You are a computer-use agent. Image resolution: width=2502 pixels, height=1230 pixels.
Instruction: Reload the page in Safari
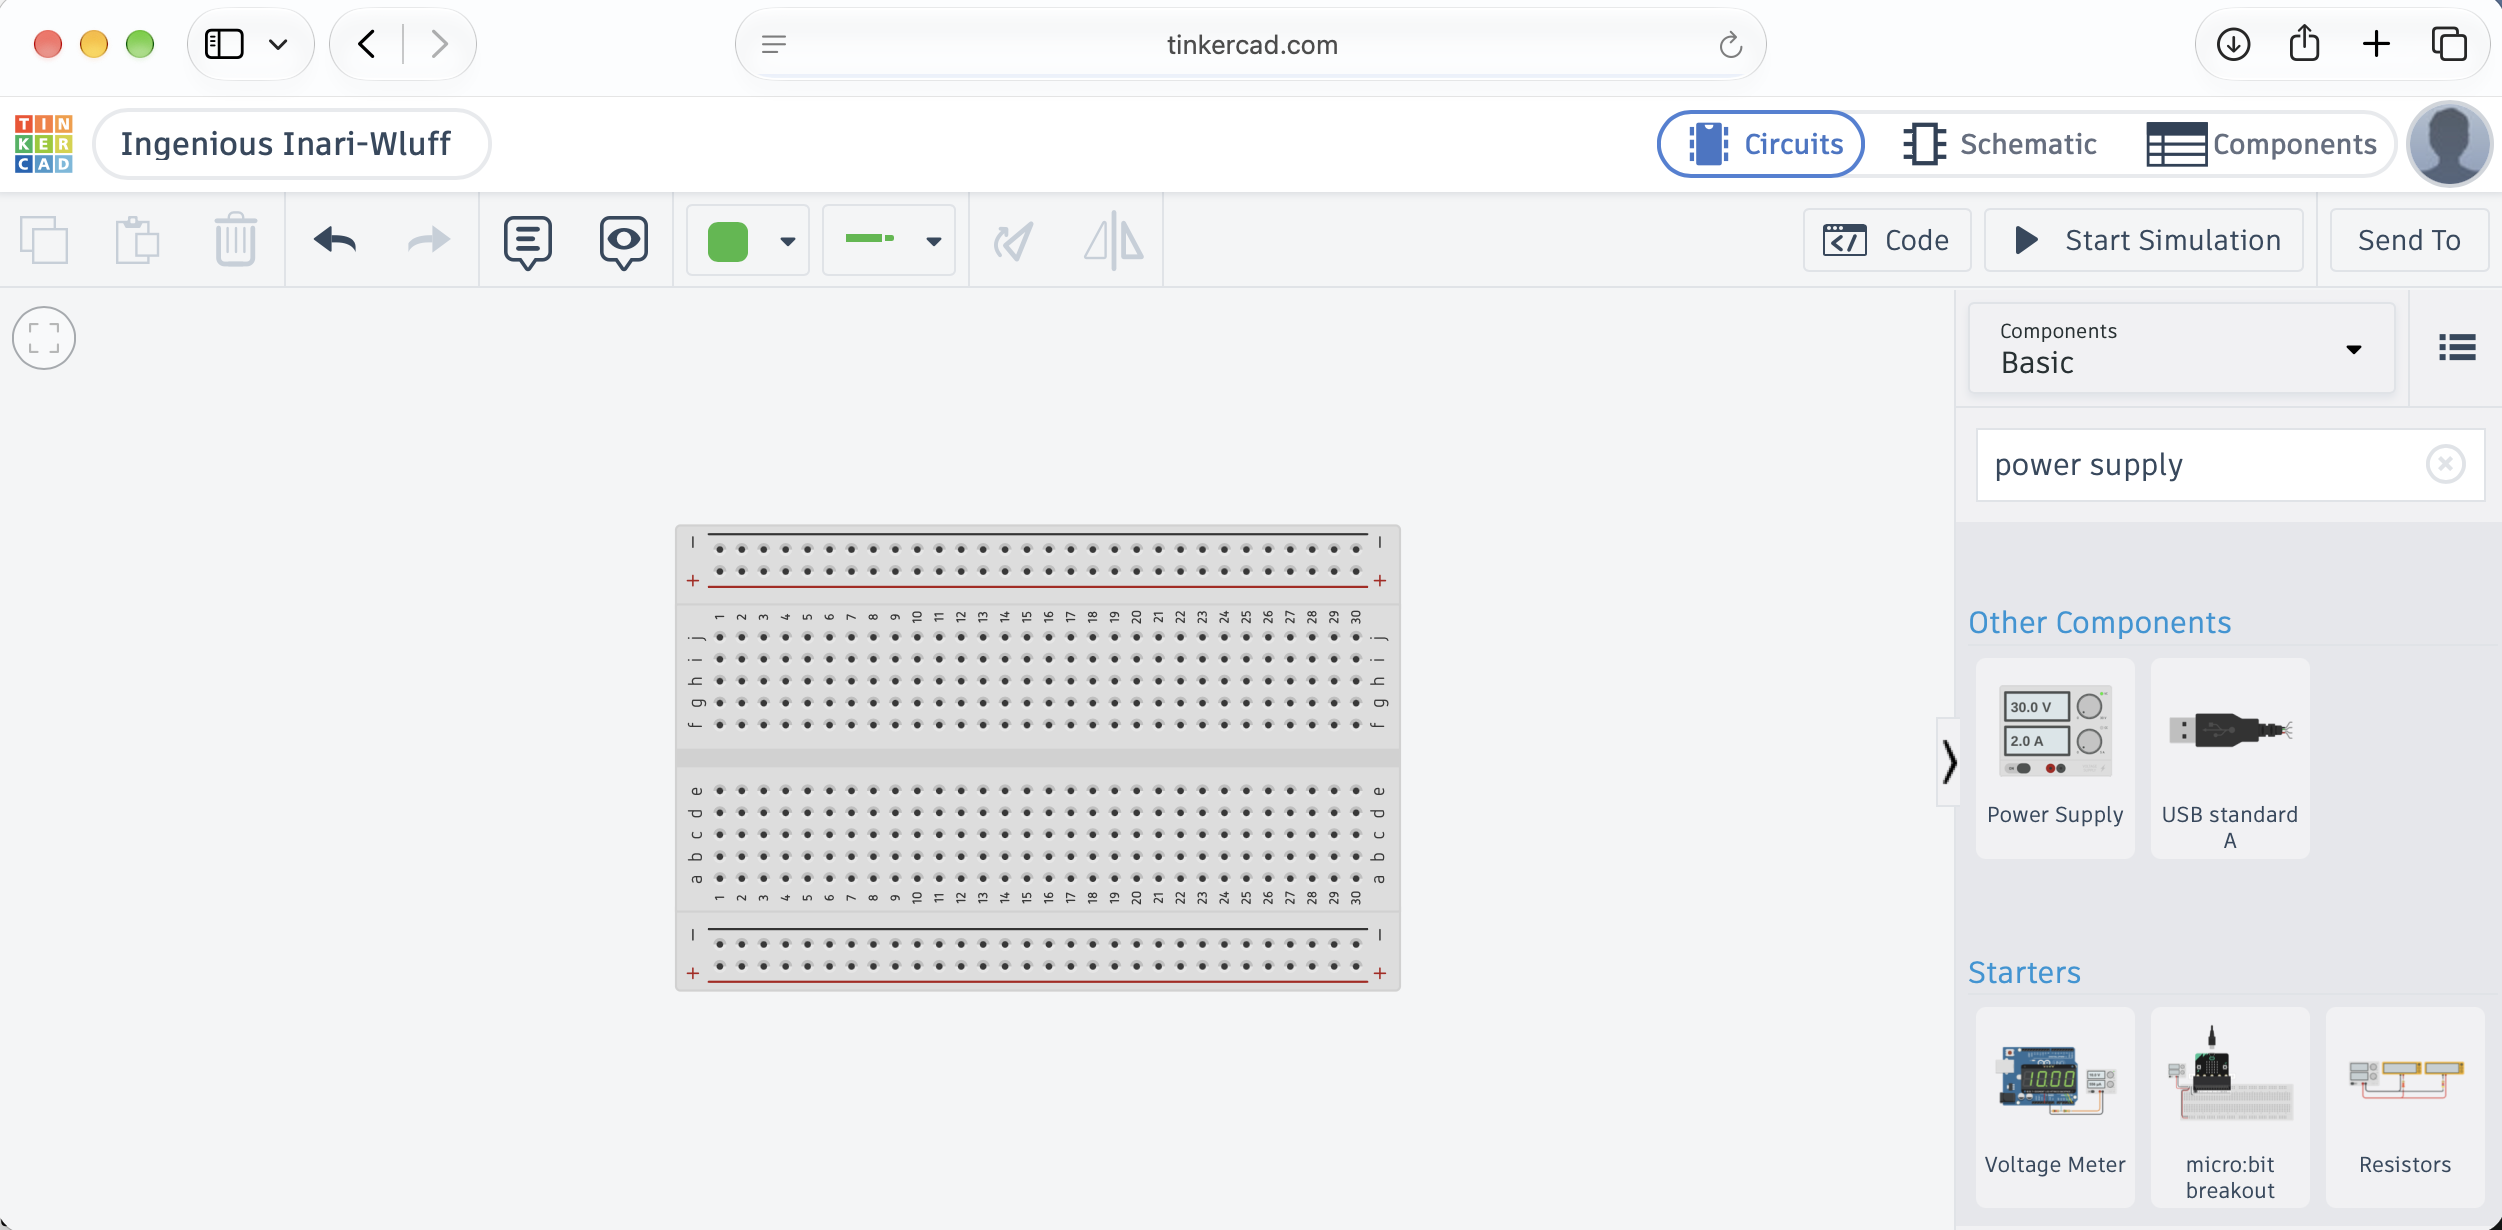(x=1731, y=45)
